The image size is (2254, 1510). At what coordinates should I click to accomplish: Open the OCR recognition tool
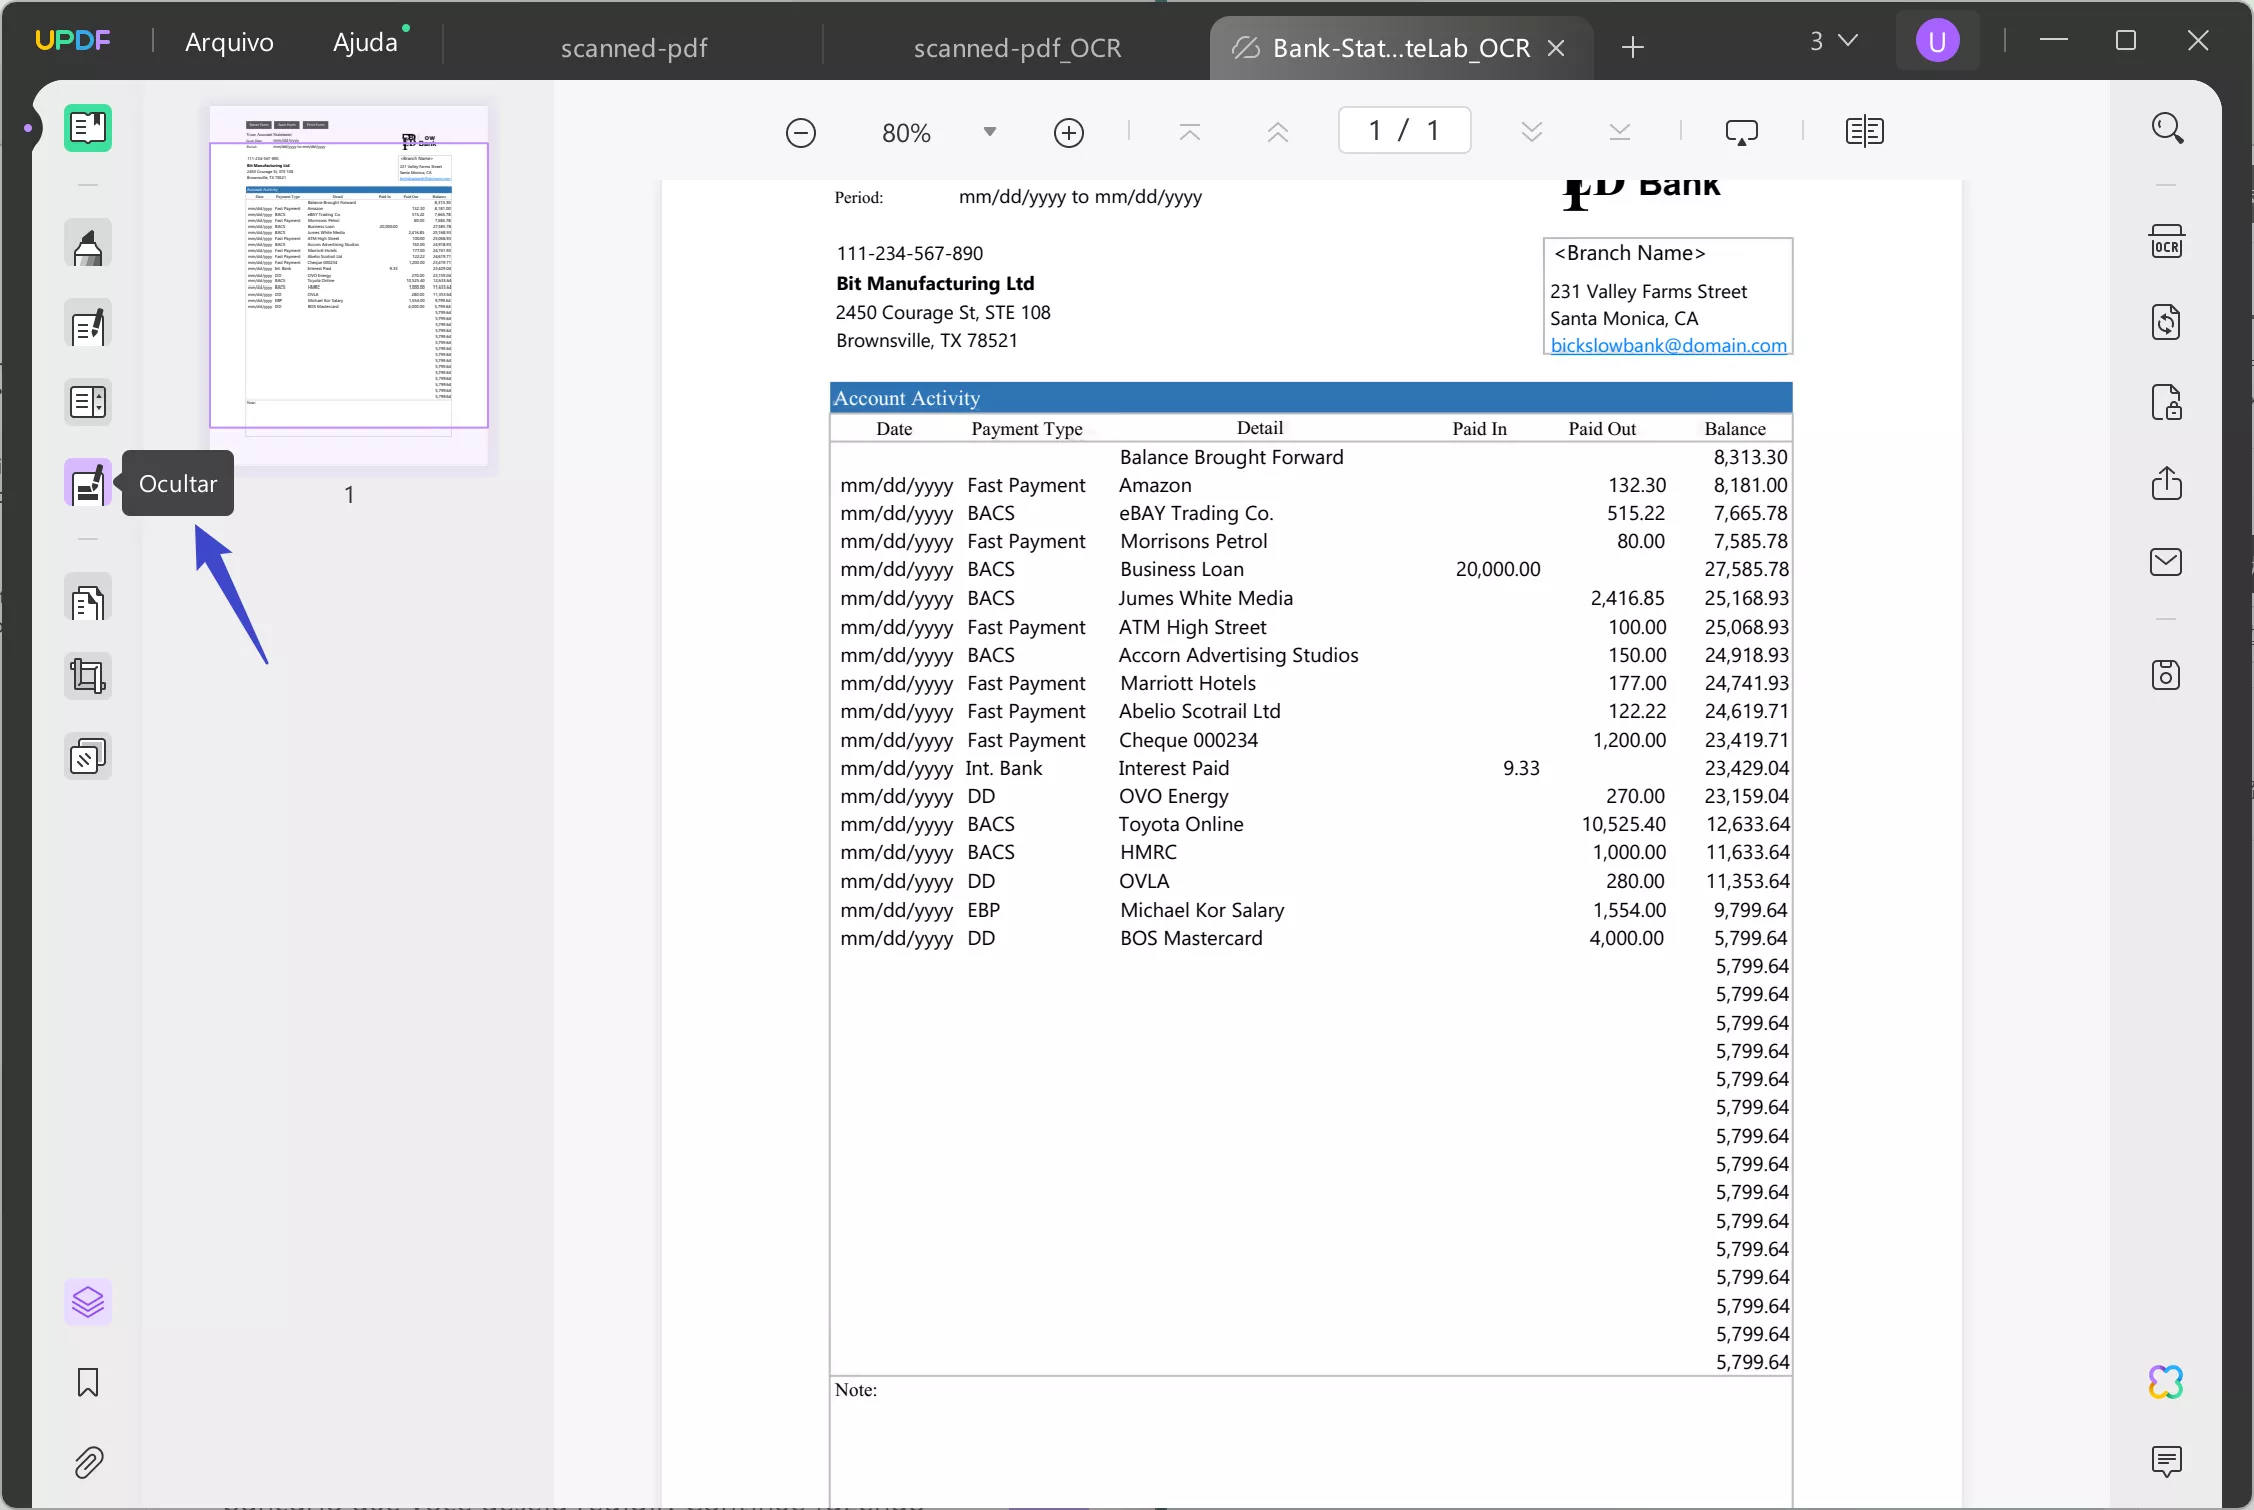[2166, 242]
